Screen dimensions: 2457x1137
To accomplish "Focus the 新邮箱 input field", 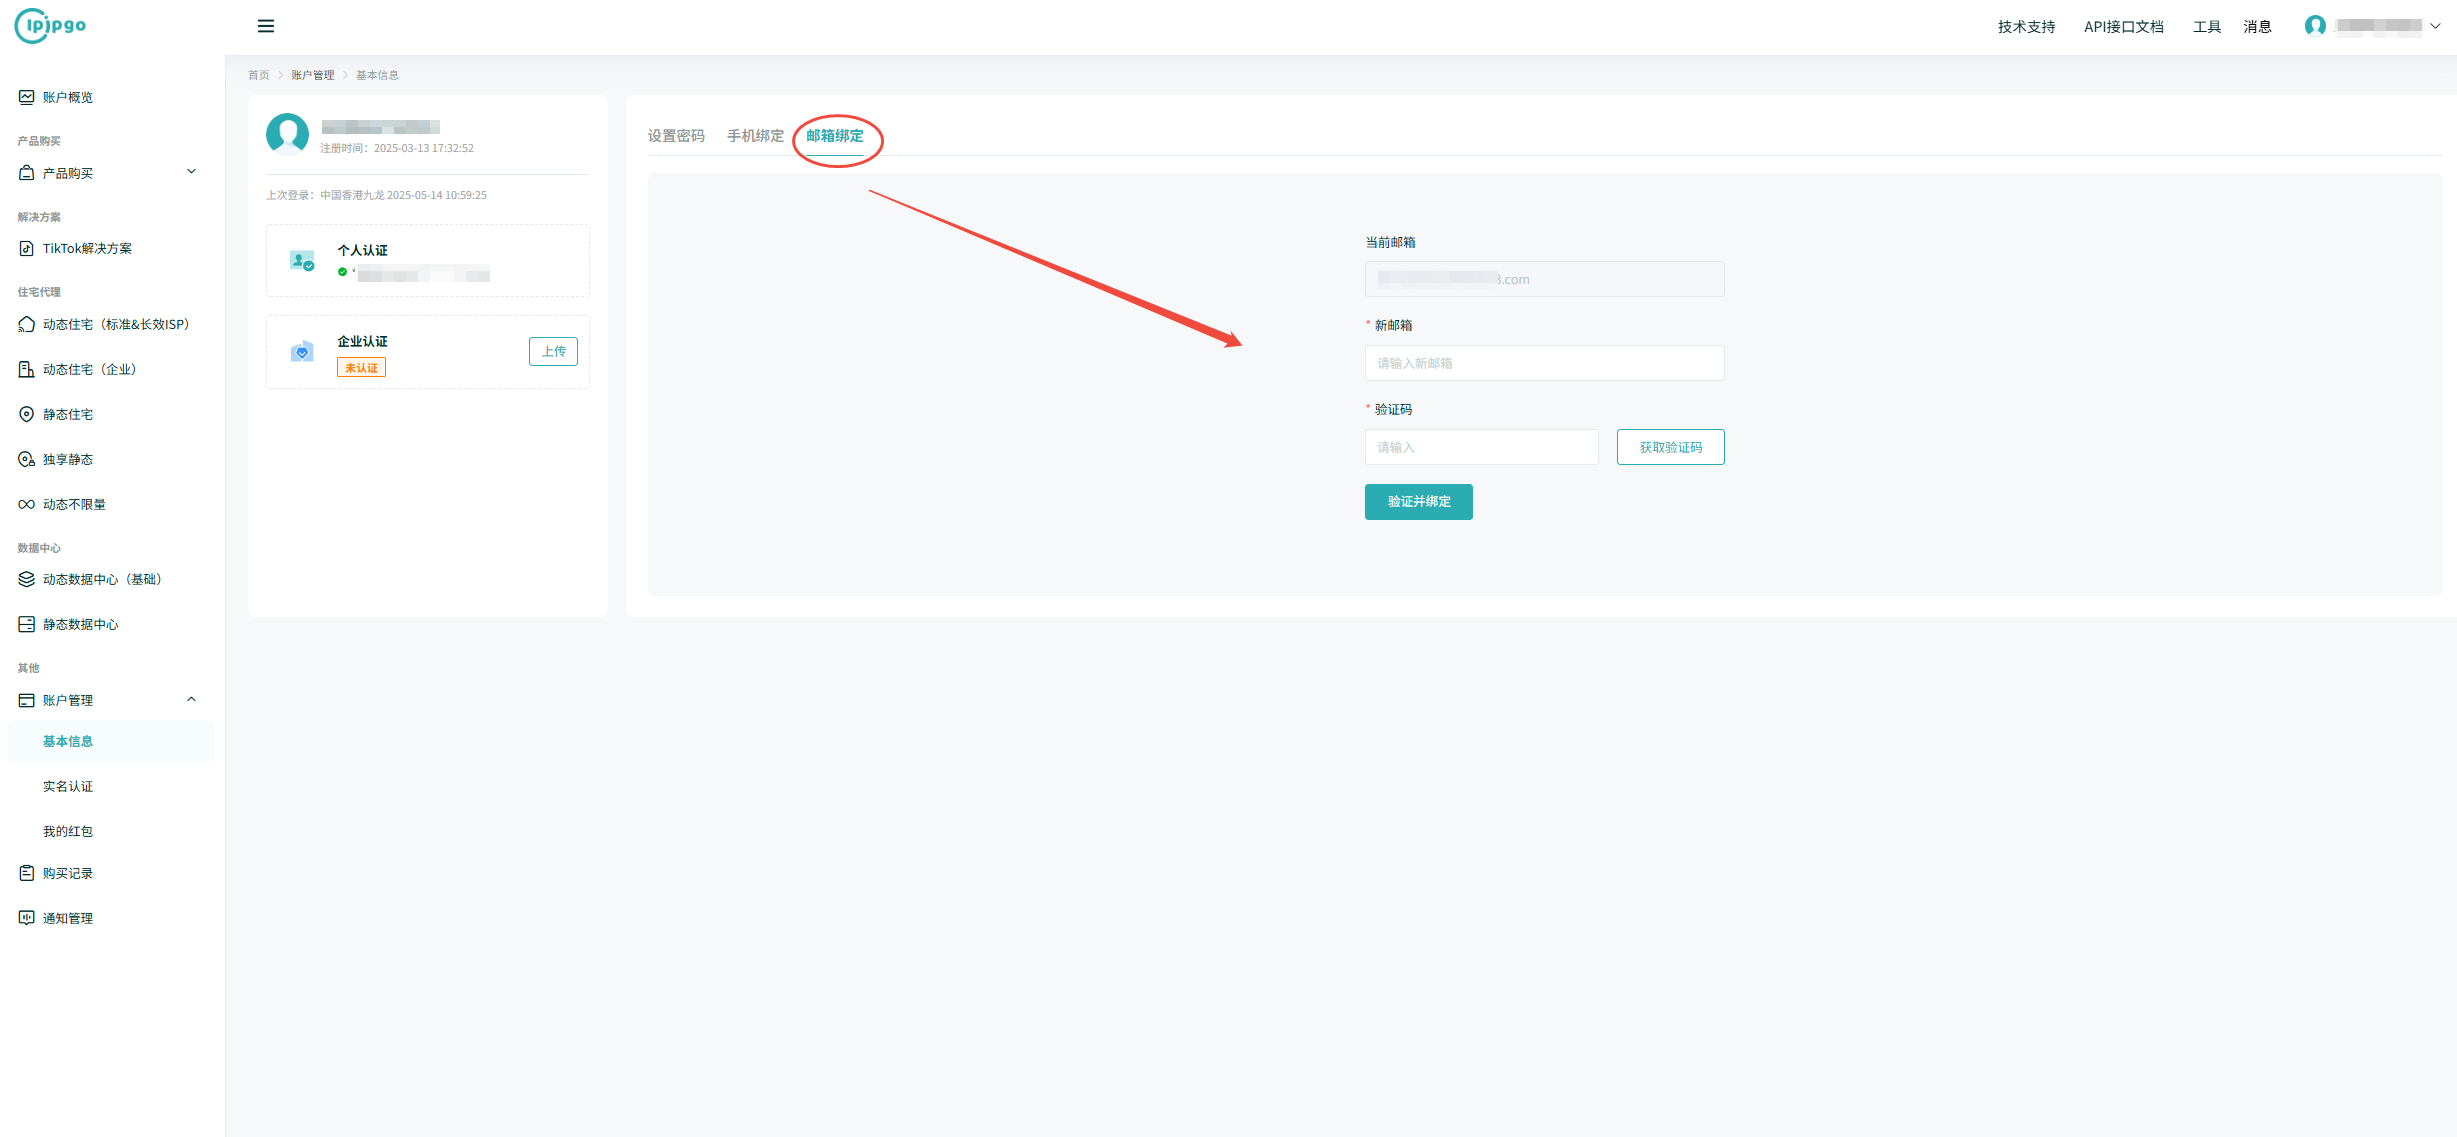I will 1544,363.
